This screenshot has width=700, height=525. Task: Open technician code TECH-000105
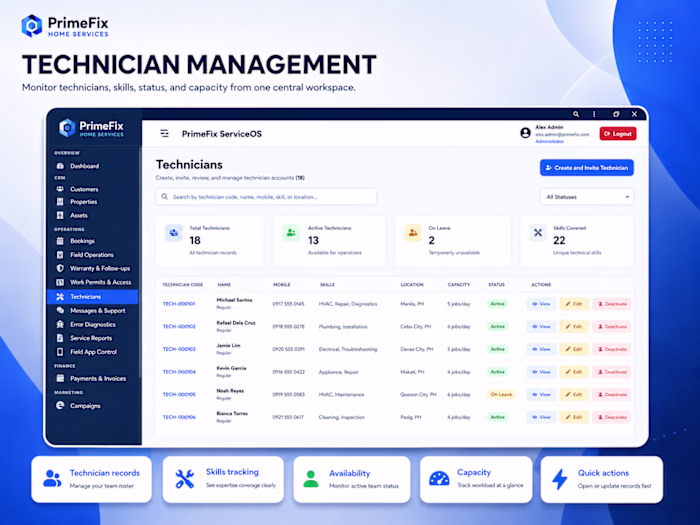click(x=179, y=395)
